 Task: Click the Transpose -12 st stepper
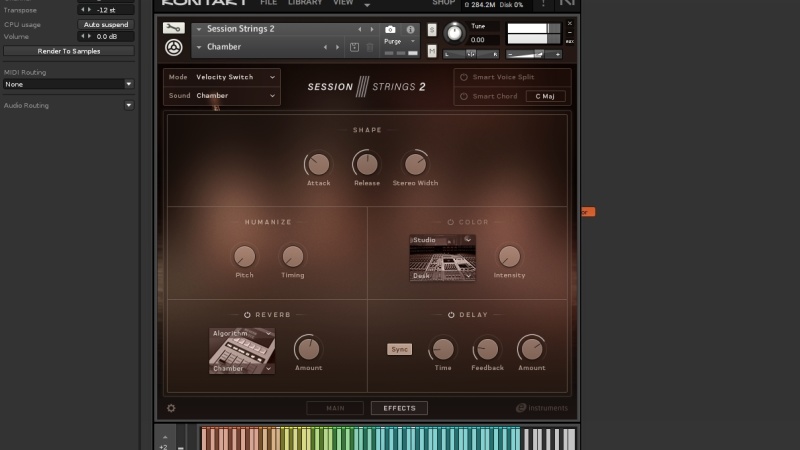click(106, 10)
